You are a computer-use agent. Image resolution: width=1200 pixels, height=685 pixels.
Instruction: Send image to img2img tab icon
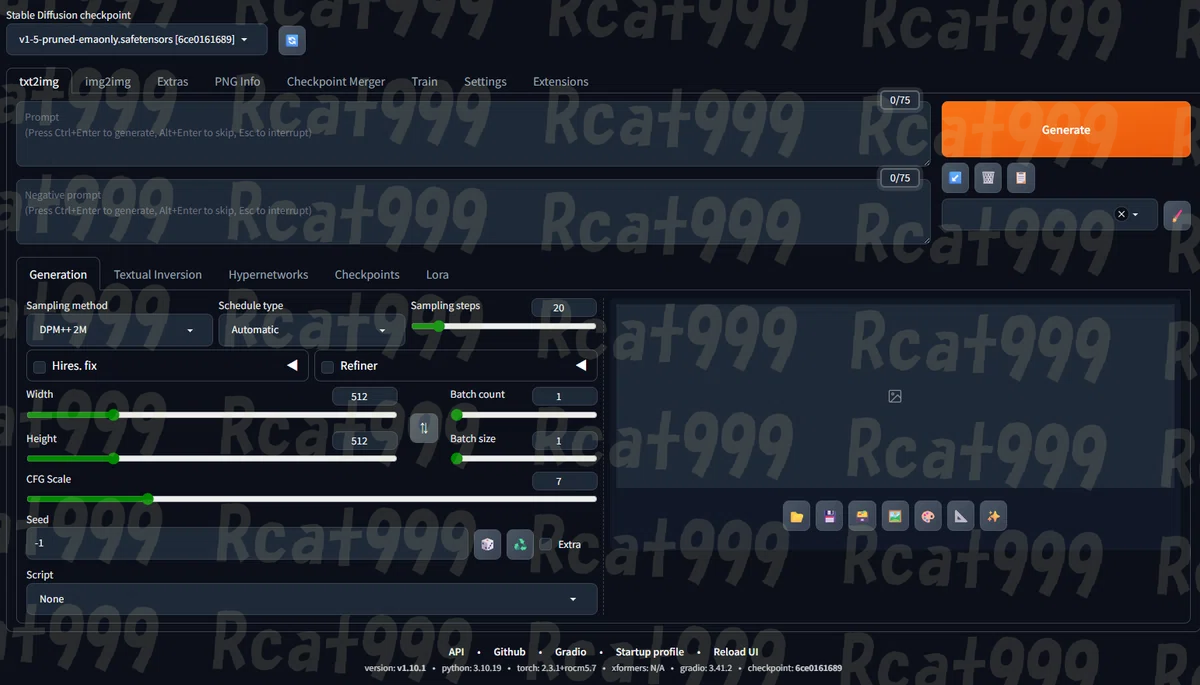(x=895, y=516)
